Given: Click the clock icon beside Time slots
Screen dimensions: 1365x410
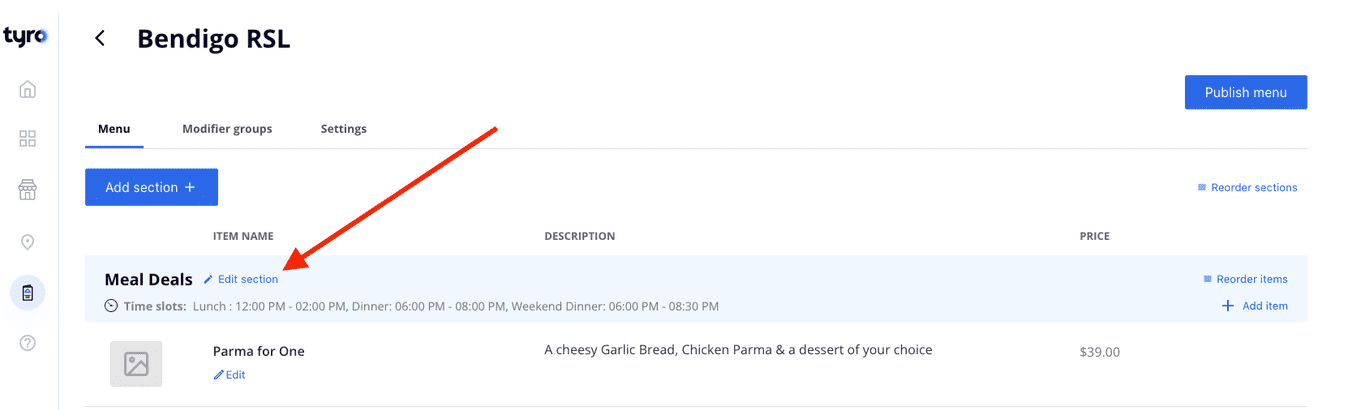Looking at the screenshot, I should 111,306.
